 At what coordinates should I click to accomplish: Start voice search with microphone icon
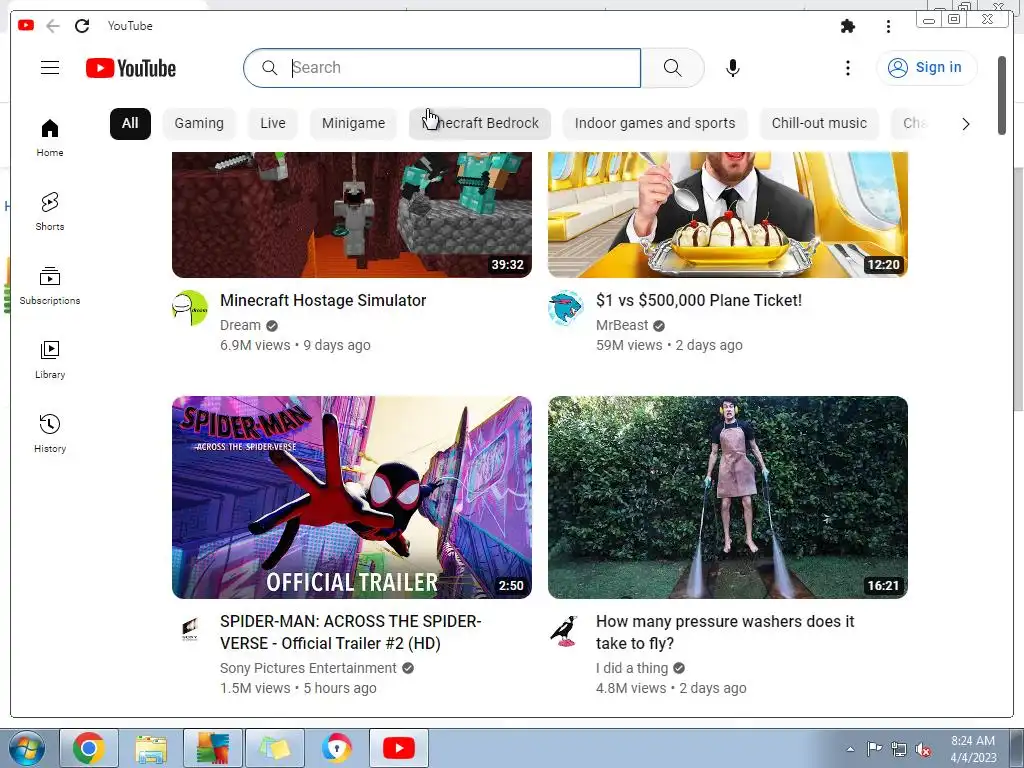(x=733, y=68)
